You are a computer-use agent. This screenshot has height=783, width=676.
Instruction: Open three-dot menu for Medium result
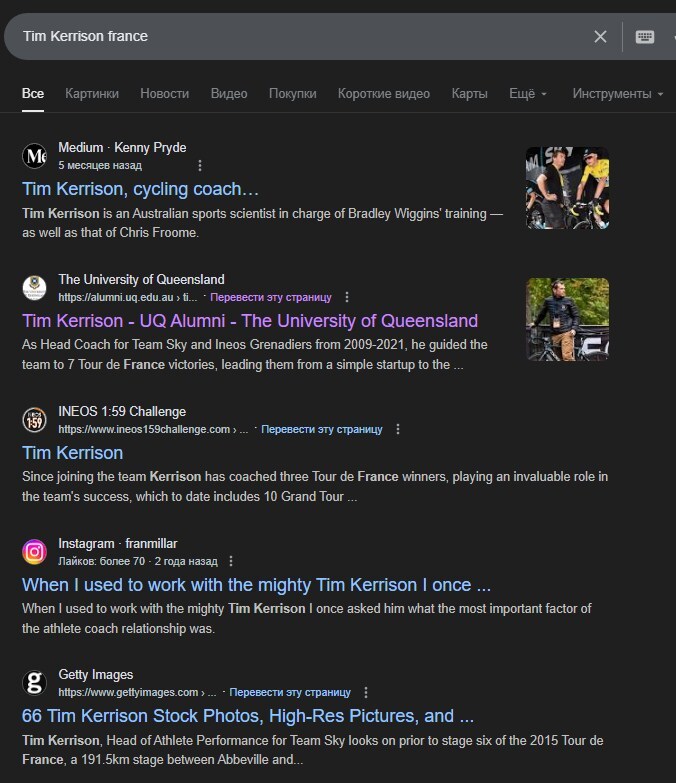tap(199, 165)
